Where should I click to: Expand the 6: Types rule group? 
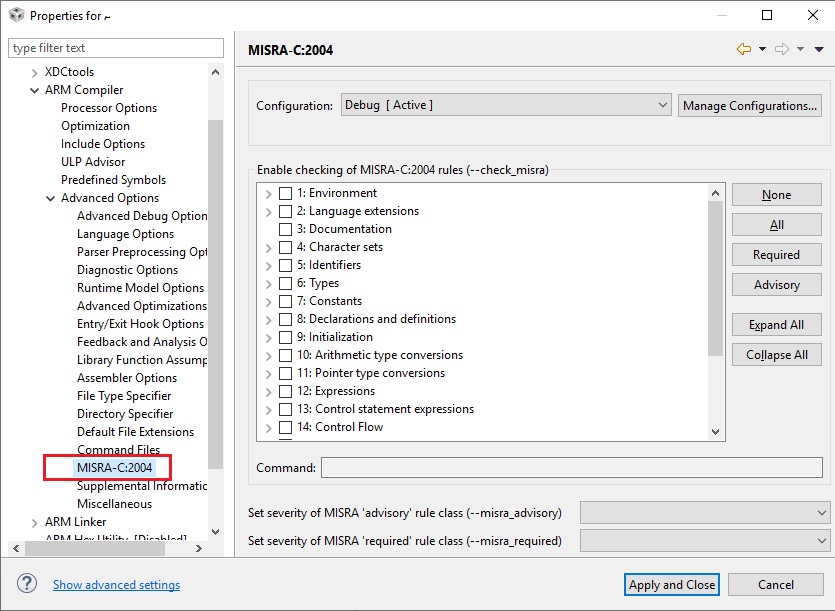click(x=268, y=284)
